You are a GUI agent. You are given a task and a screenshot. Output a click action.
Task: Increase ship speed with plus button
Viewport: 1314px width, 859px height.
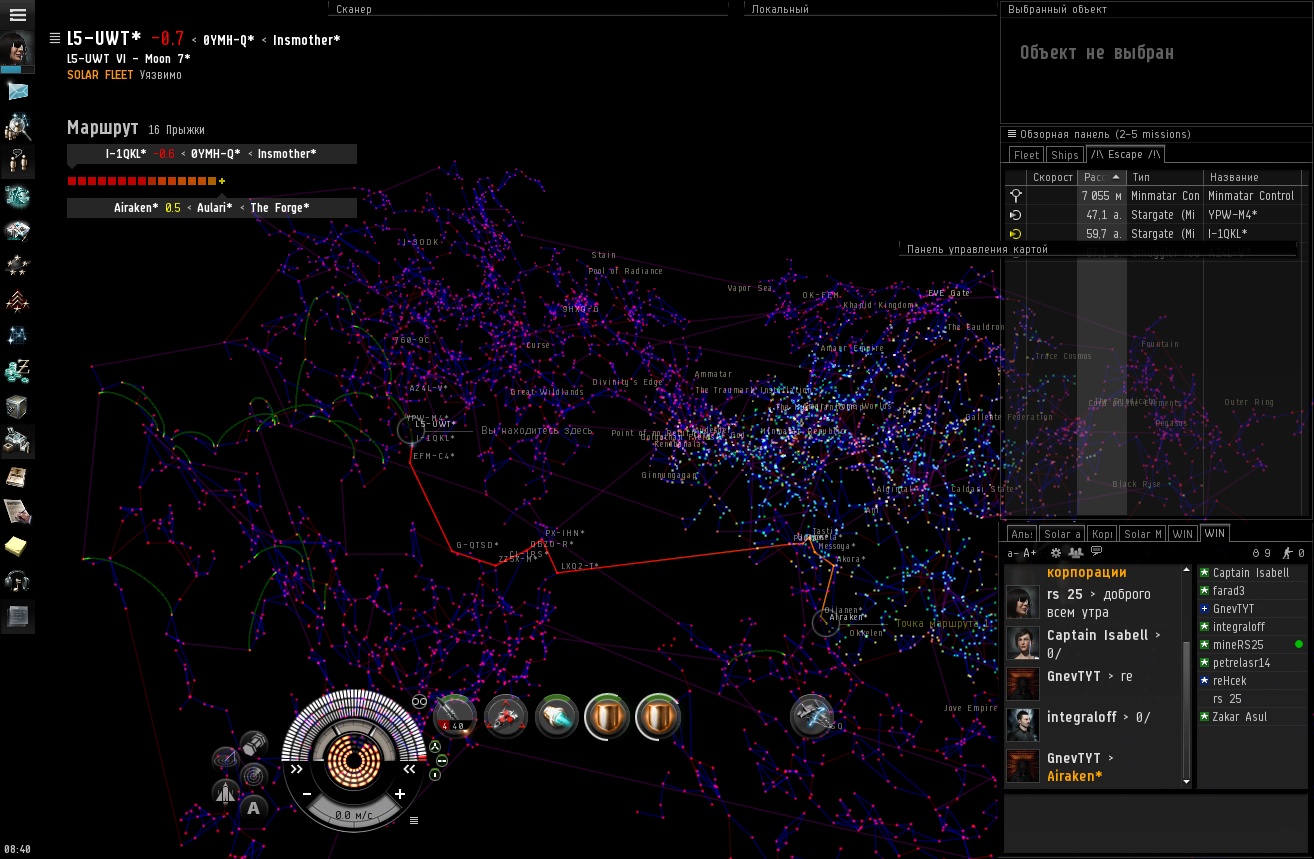(x=400, y=794)
